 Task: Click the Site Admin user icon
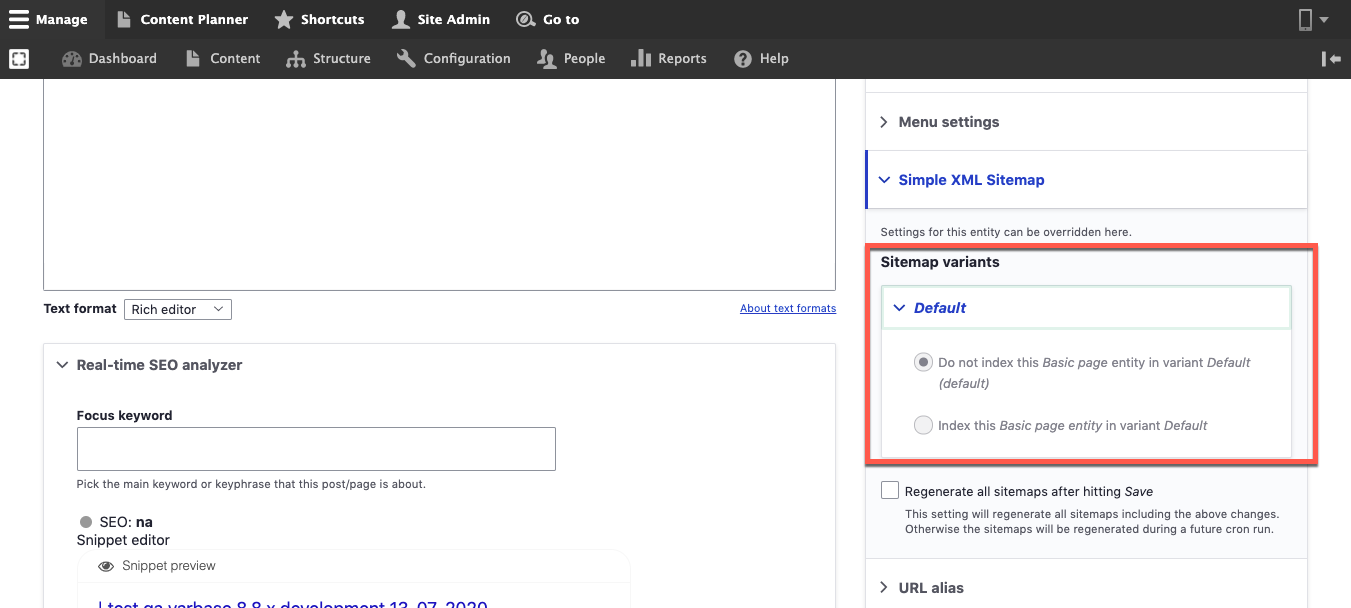(x=401, y=19)
